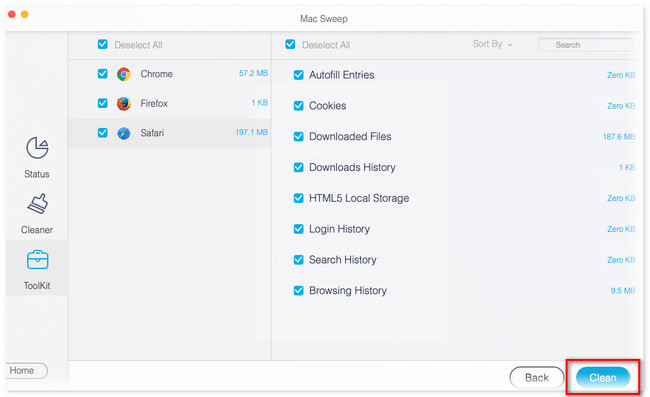Click the Search History label

pos(342,260)
